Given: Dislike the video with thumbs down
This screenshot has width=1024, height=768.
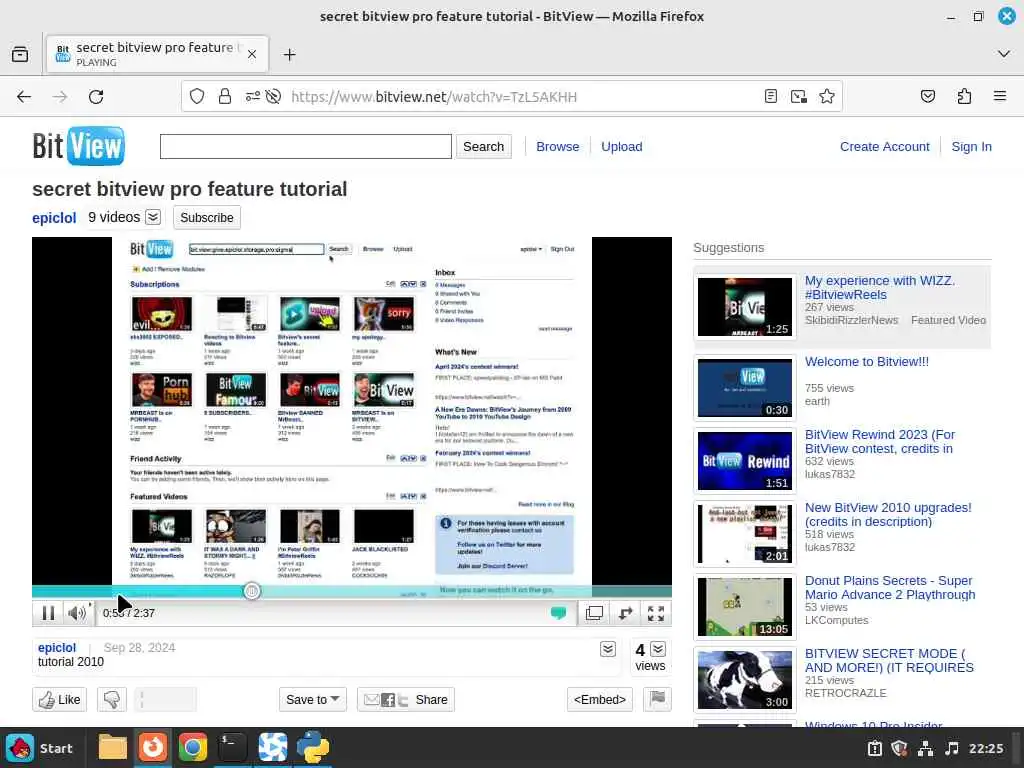Looking at the screenshot, I should pos(112,699).
